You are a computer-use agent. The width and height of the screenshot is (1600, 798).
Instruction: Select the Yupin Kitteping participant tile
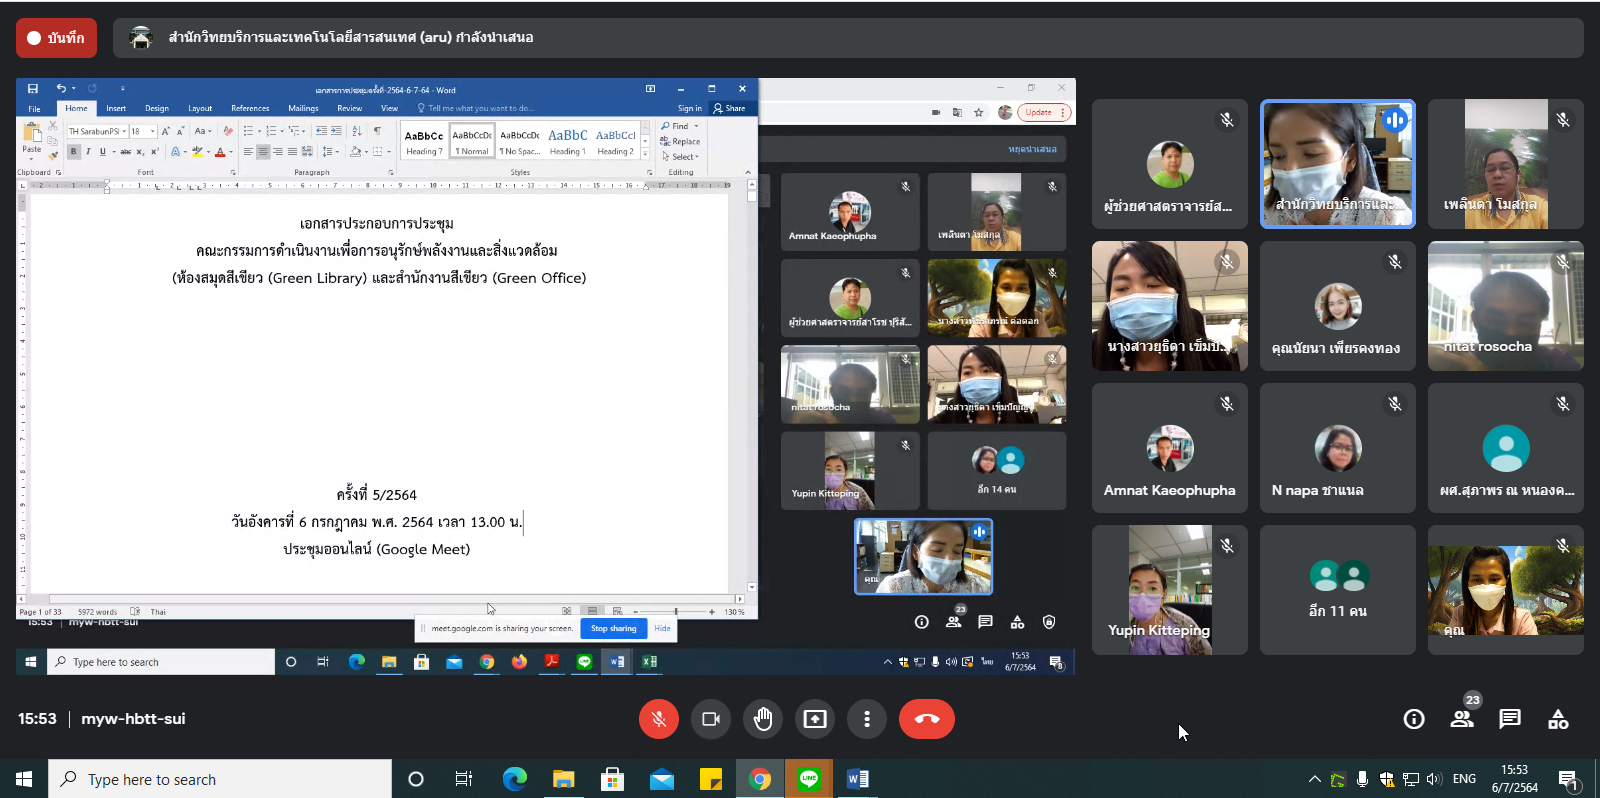pos(1170,590)
